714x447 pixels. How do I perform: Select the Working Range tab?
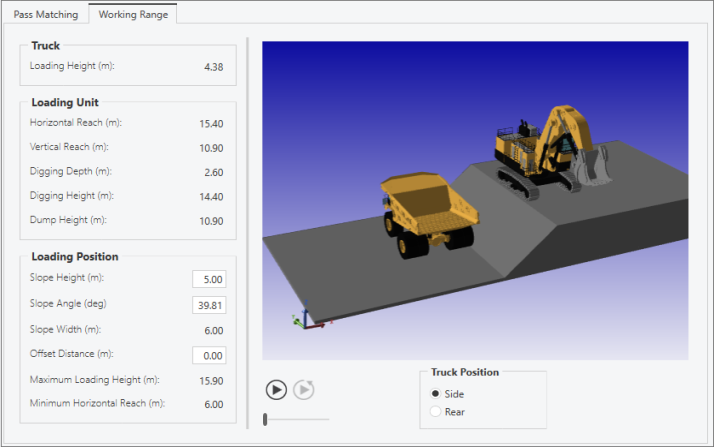(x=133, y=14)
